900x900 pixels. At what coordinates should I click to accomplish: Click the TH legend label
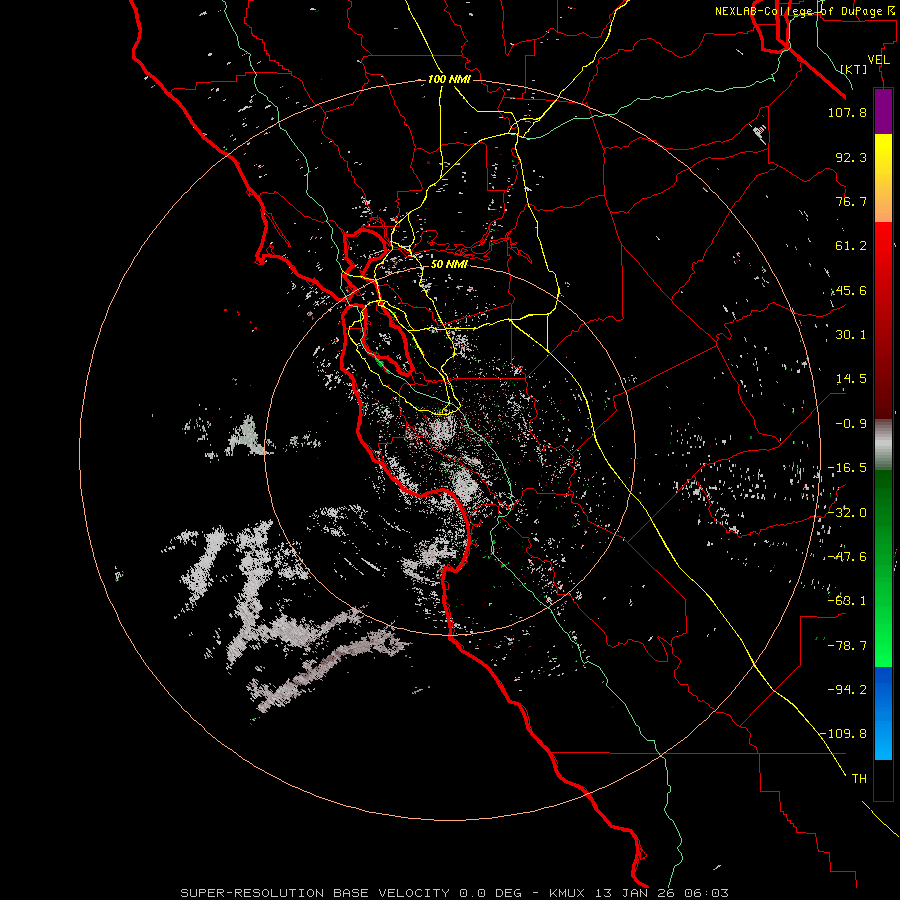click(859, 779)
